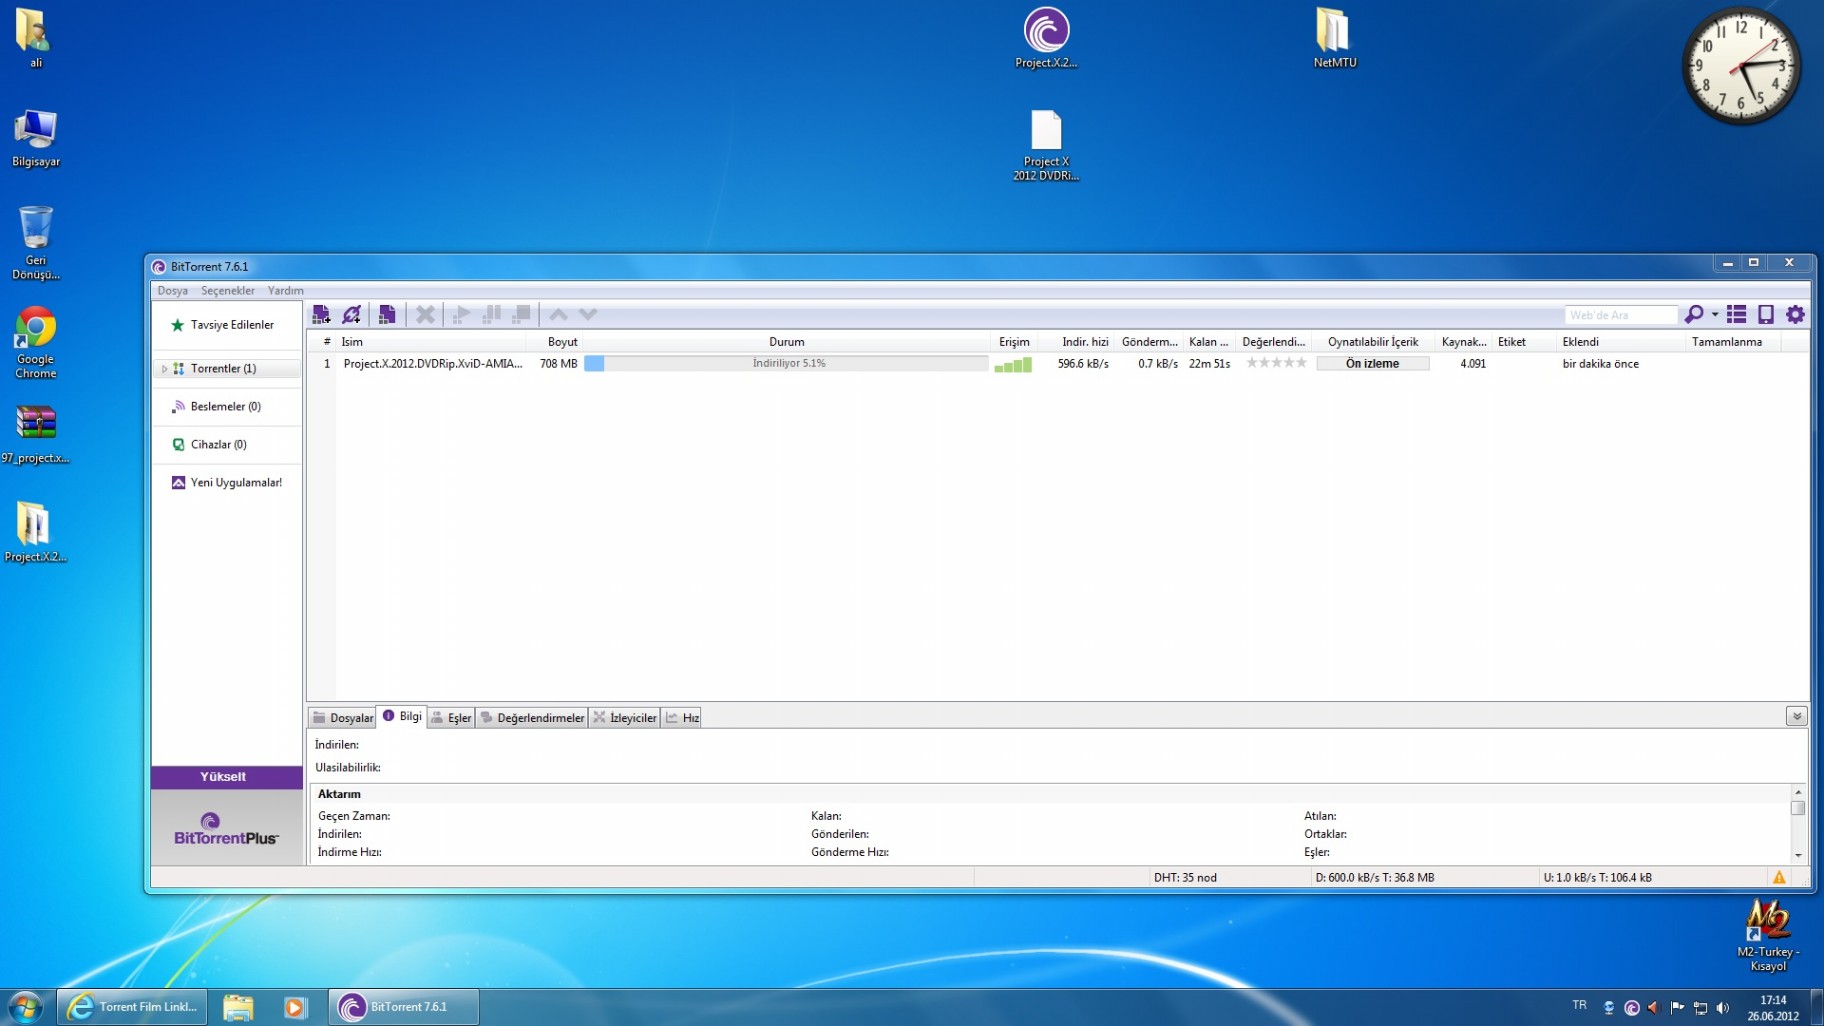Click Create New Torrent icon
This screenshot has width=1824, height=1026.
387,314
